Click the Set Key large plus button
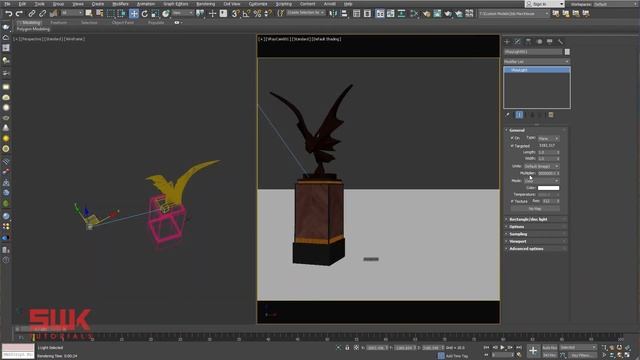Viewport: 640px width, 360px height. coord(533,351)
